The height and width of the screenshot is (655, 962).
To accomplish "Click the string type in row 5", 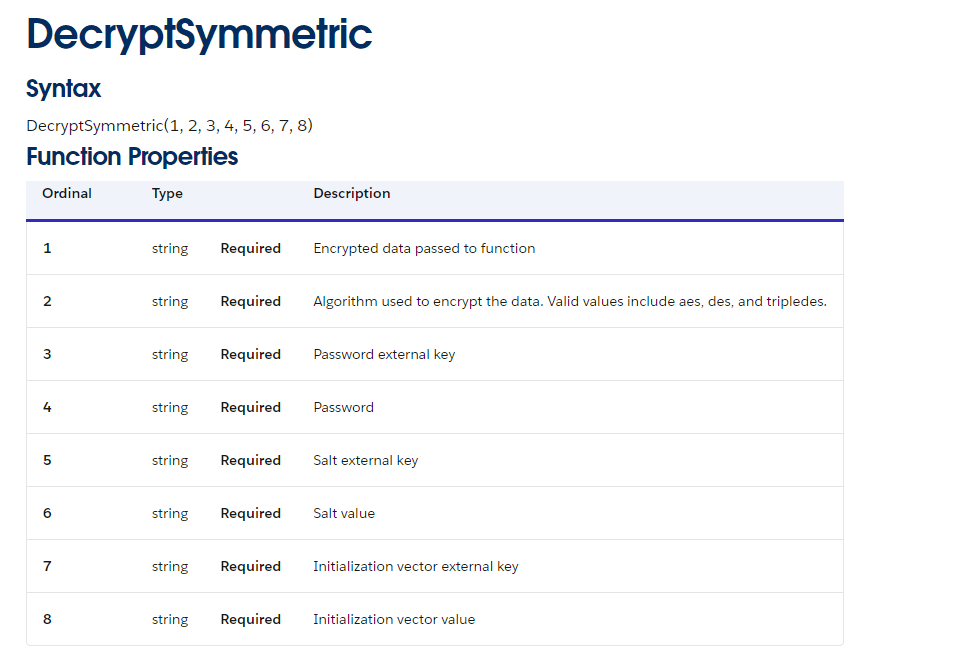I will tap(170, 460).
